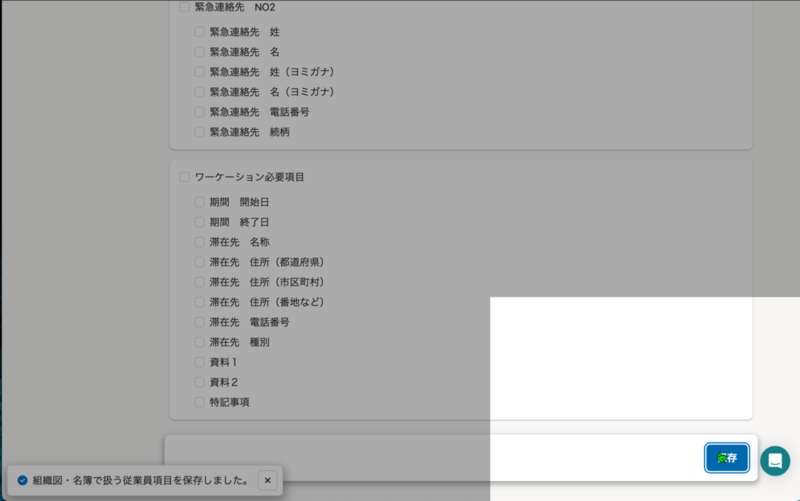Image resolution: width=800 pixels, height=501 pixels.
Task: Check the 資料１ checkbox
Action: [x=199, y=362]
